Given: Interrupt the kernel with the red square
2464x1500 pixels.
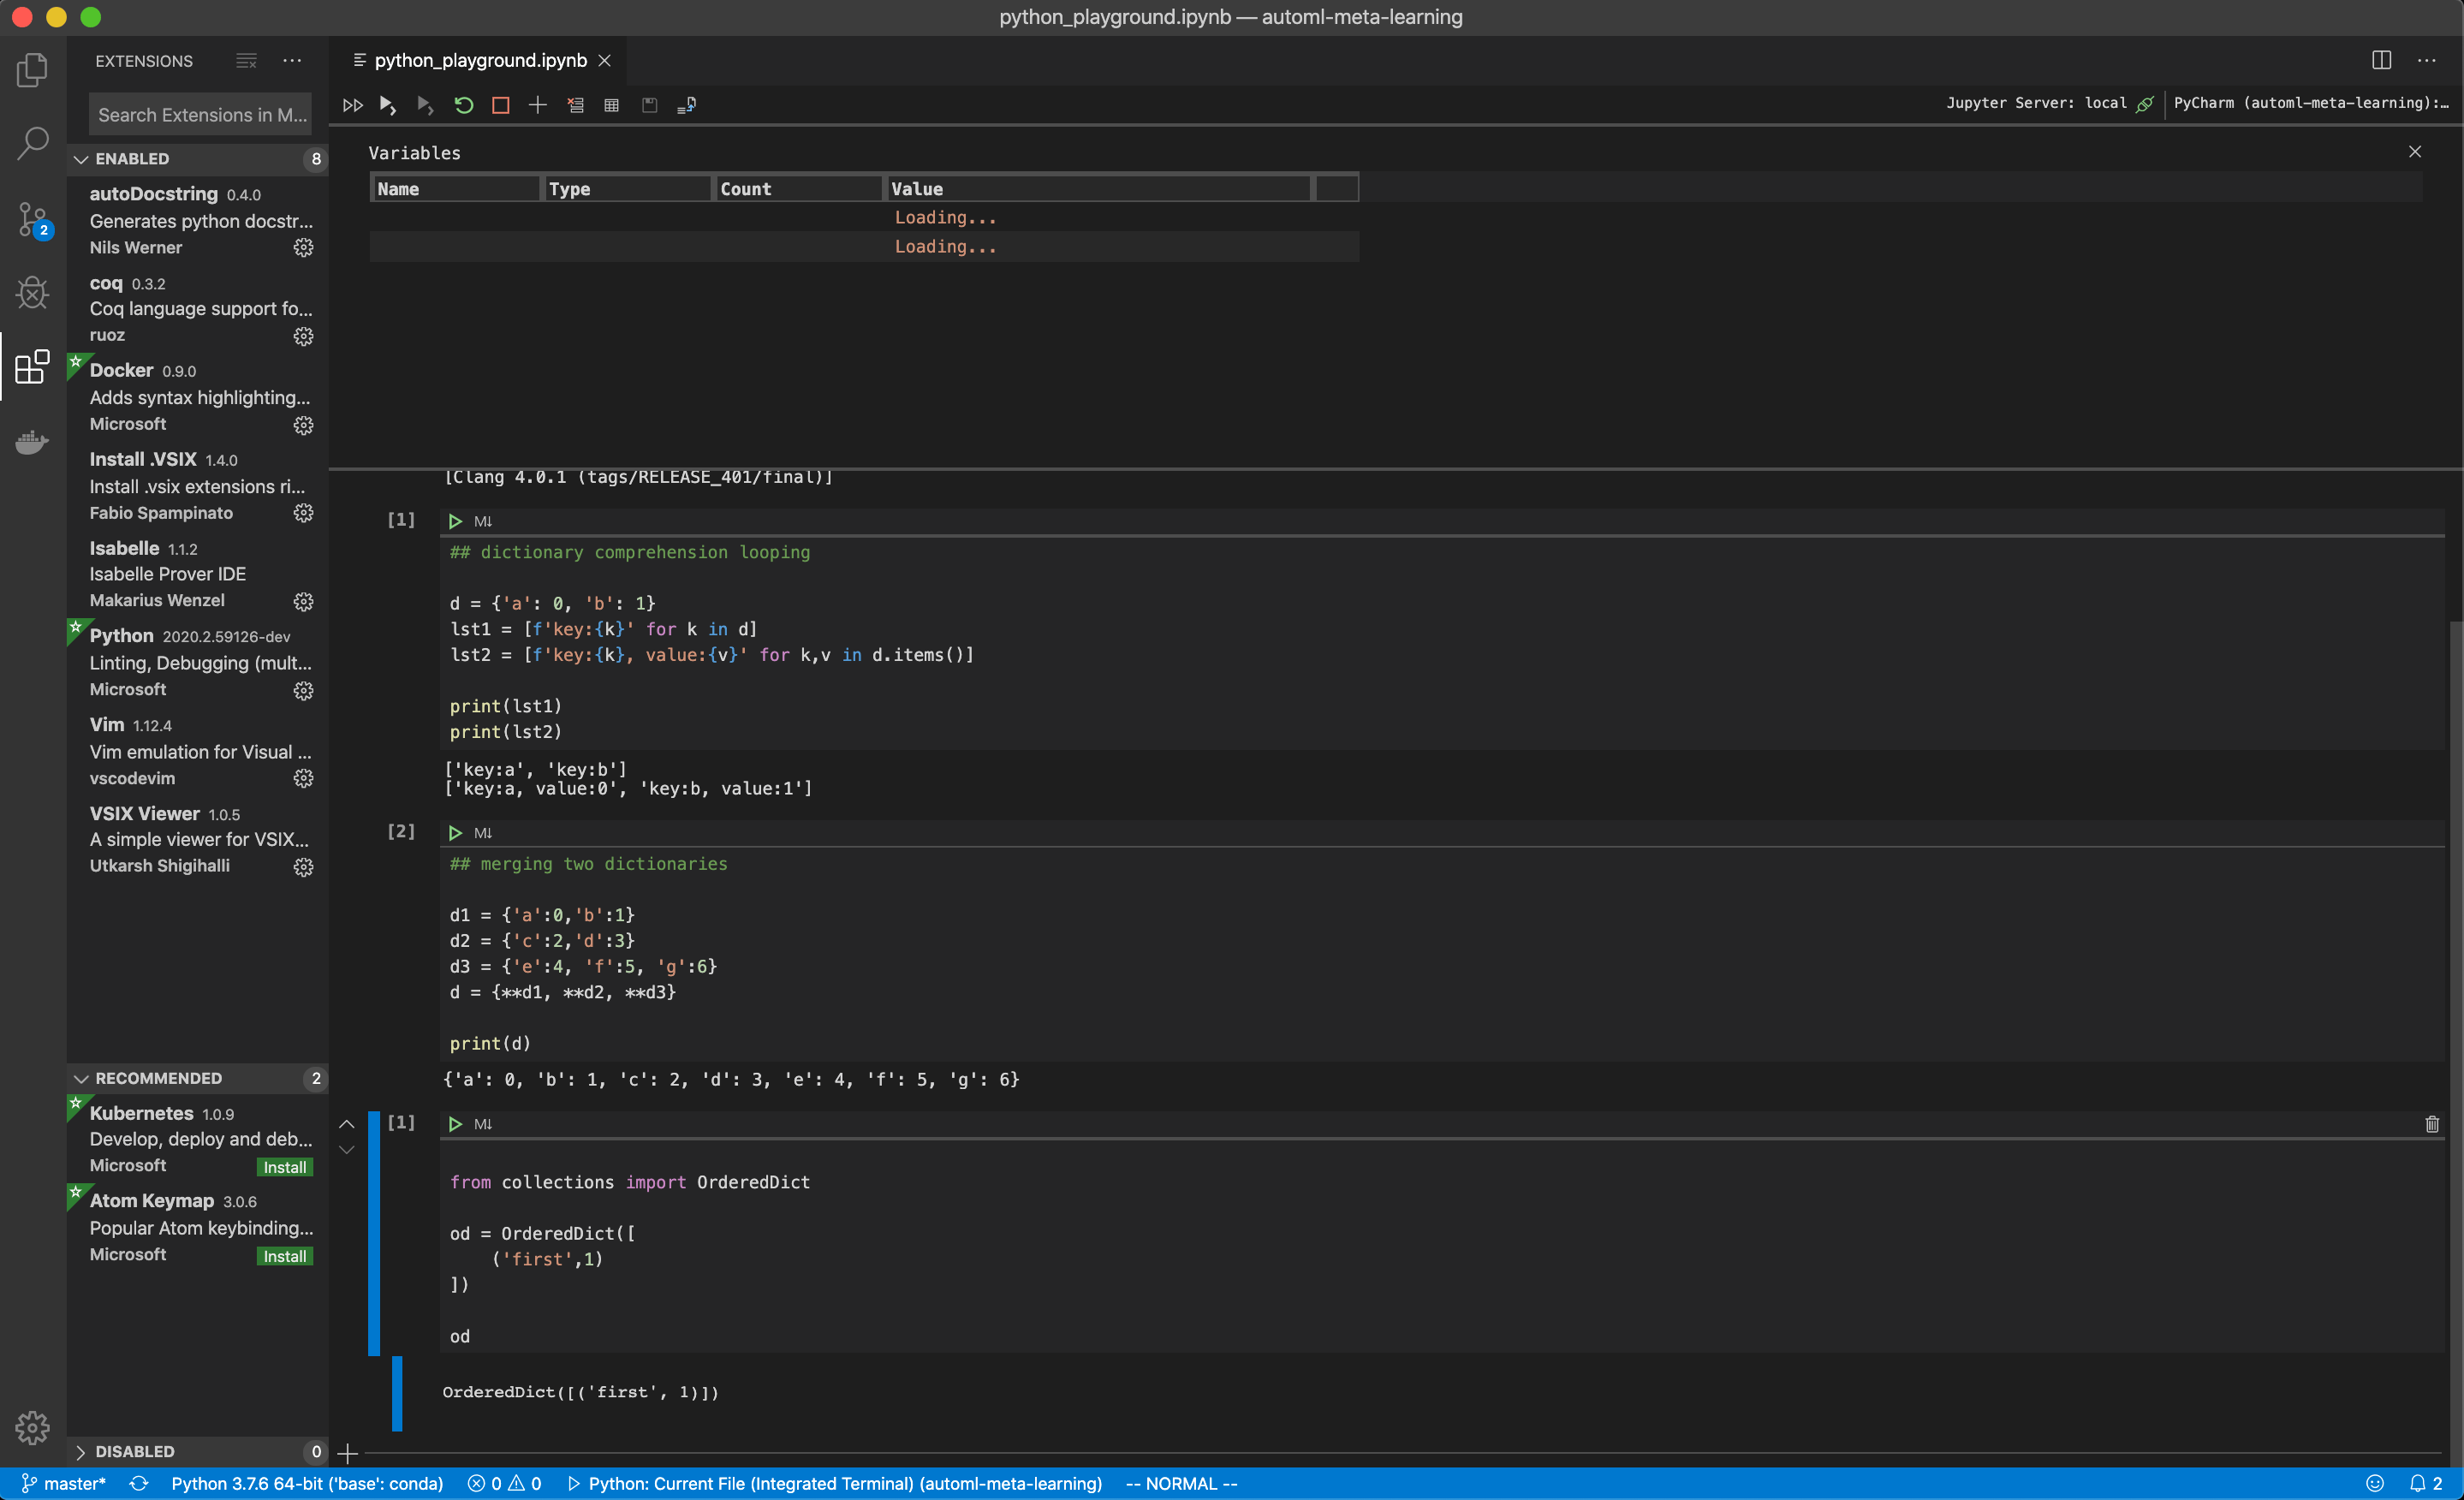Looking at the screenshot, I should (500, 105).
